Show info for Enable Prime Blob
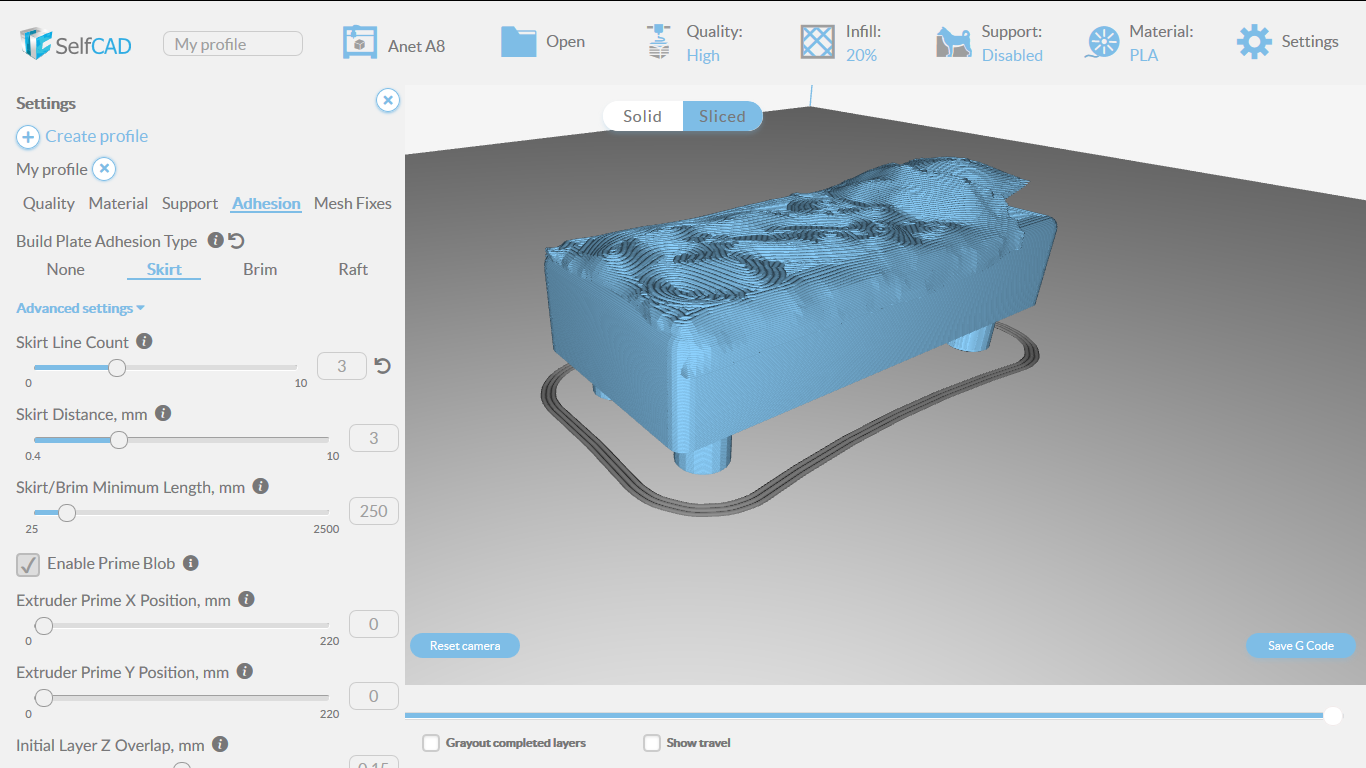1366x768 pixels. click(x=191, y=563)
